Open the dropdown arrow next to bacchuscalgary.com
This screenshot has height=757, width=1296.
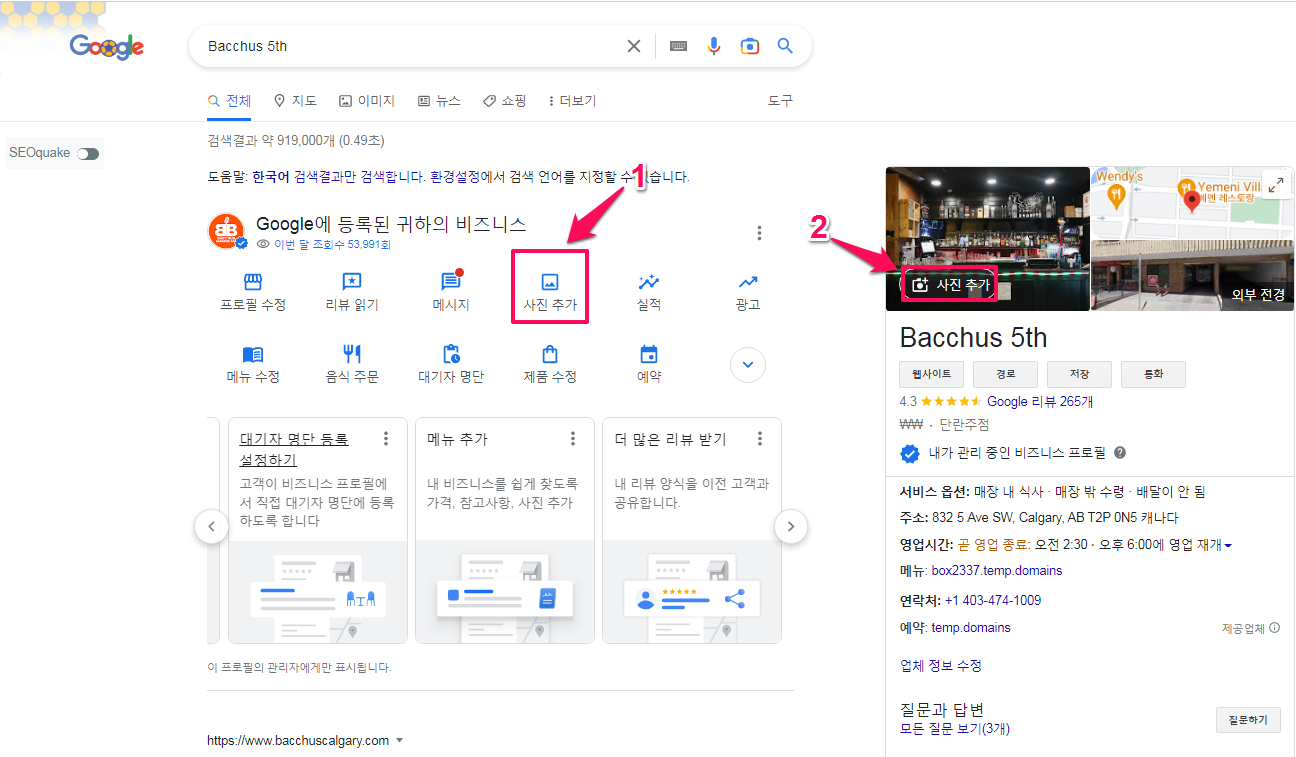click(x=400, y=740)
